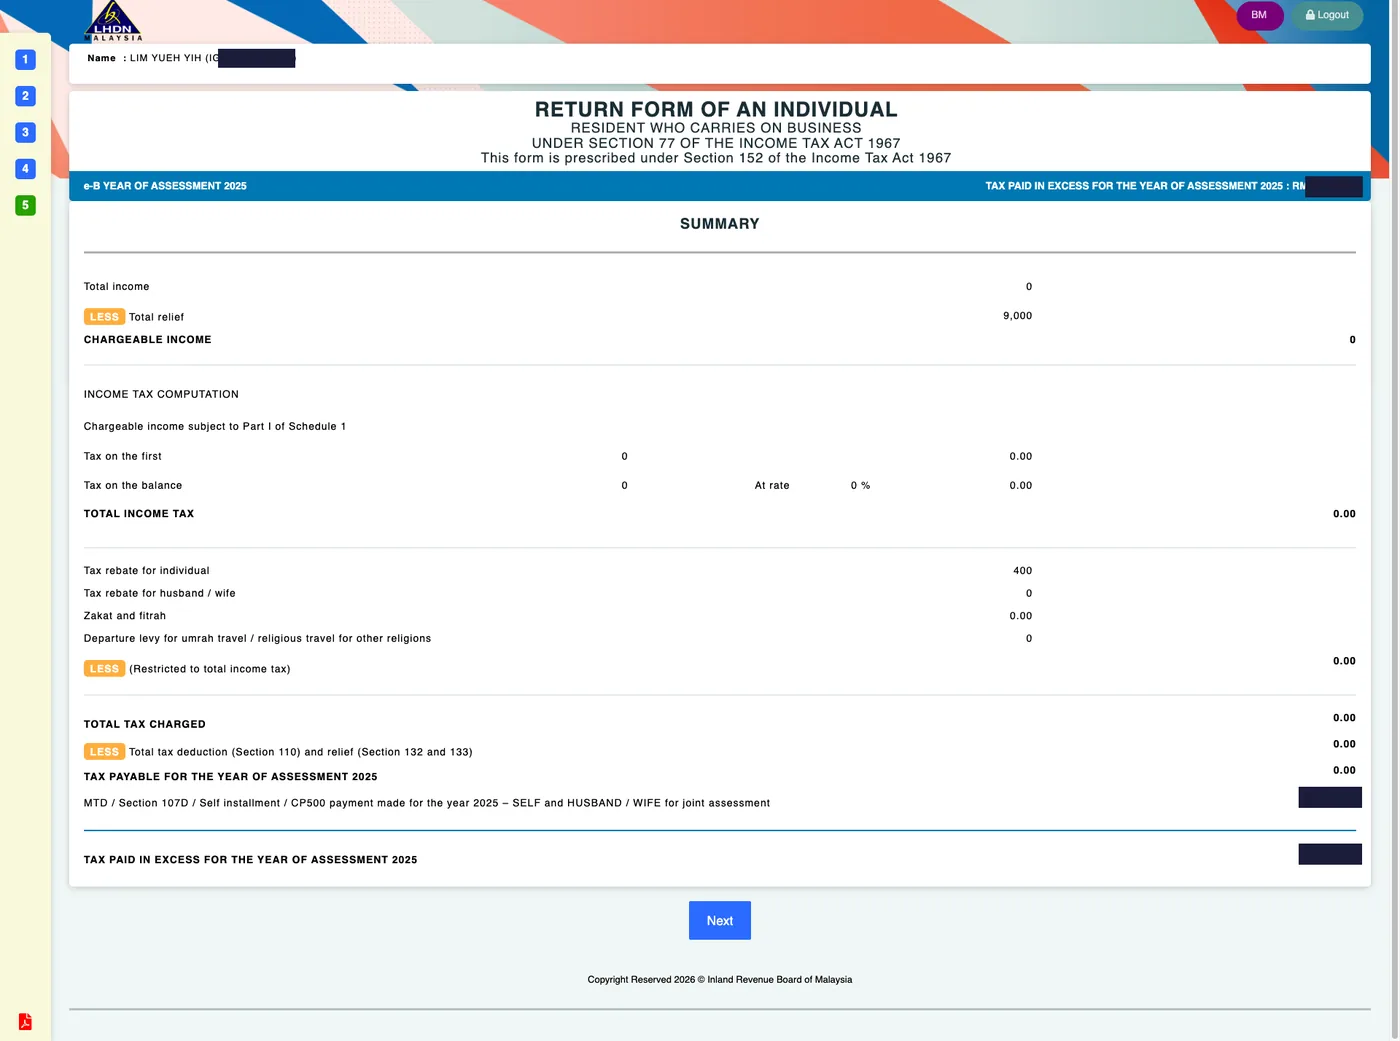The image size is (1400, 1041).
Task: Click the Tax on the first label
Action: pos(123,457)
